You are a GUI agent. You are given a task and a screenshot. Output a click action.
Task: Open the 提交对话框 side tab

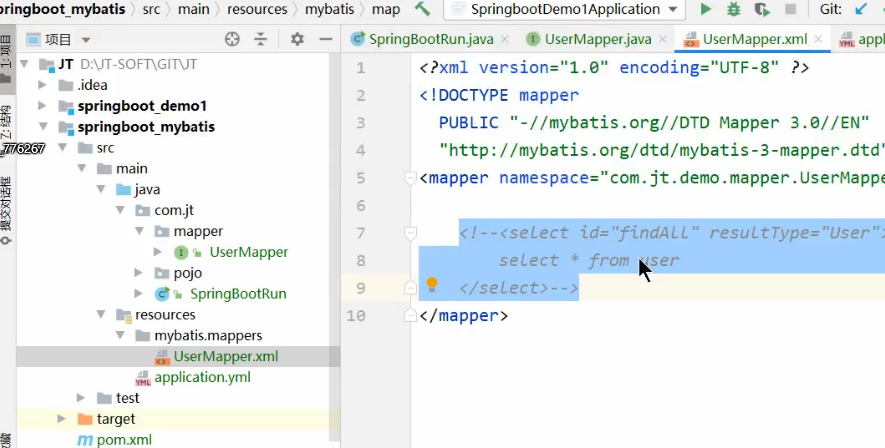7,210
